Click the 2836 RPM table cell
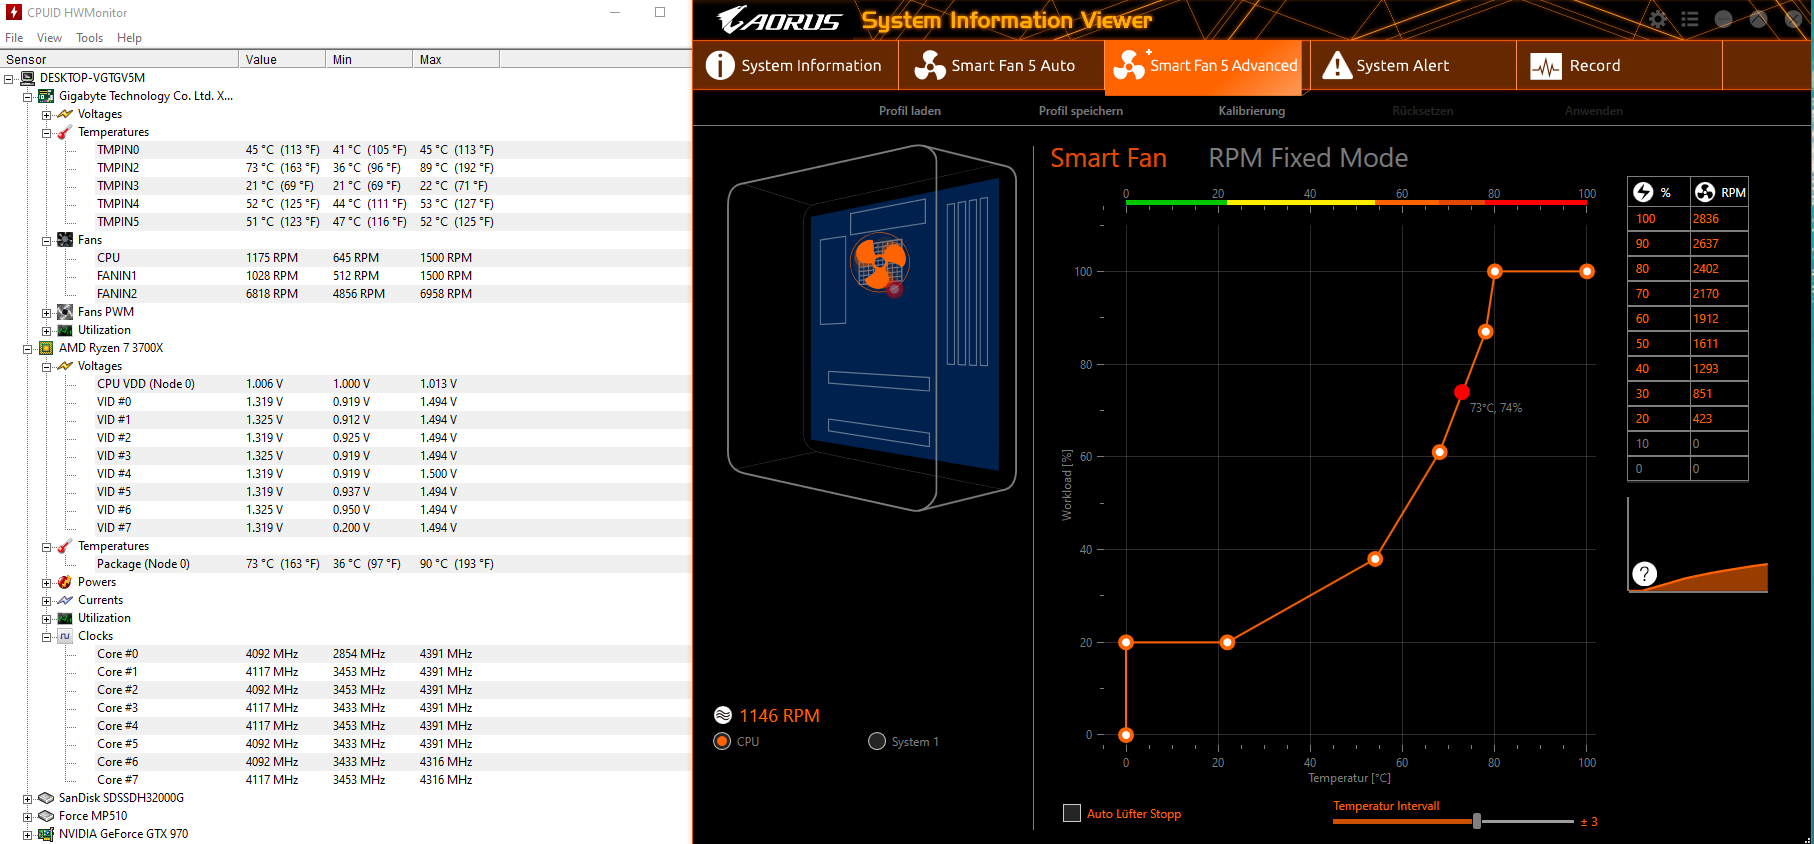This screenshot has width=1814, height=844. click(1718, 218)
